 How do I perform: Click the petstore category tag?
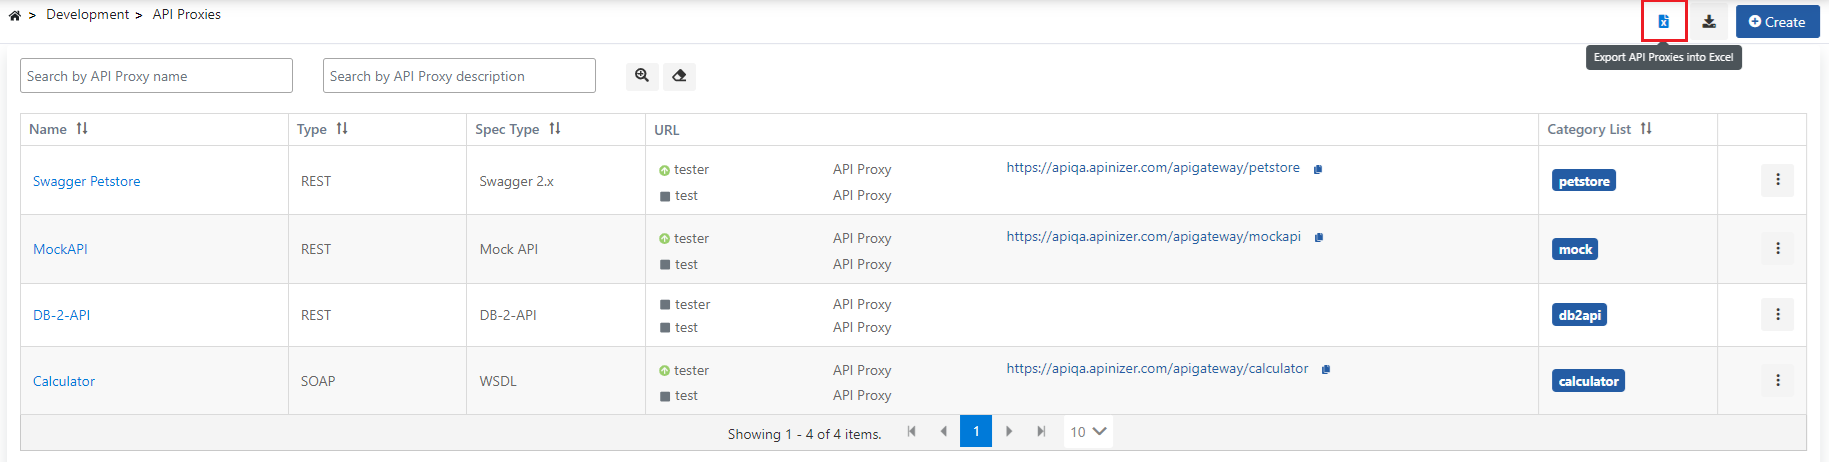[x=1584, y=181]
